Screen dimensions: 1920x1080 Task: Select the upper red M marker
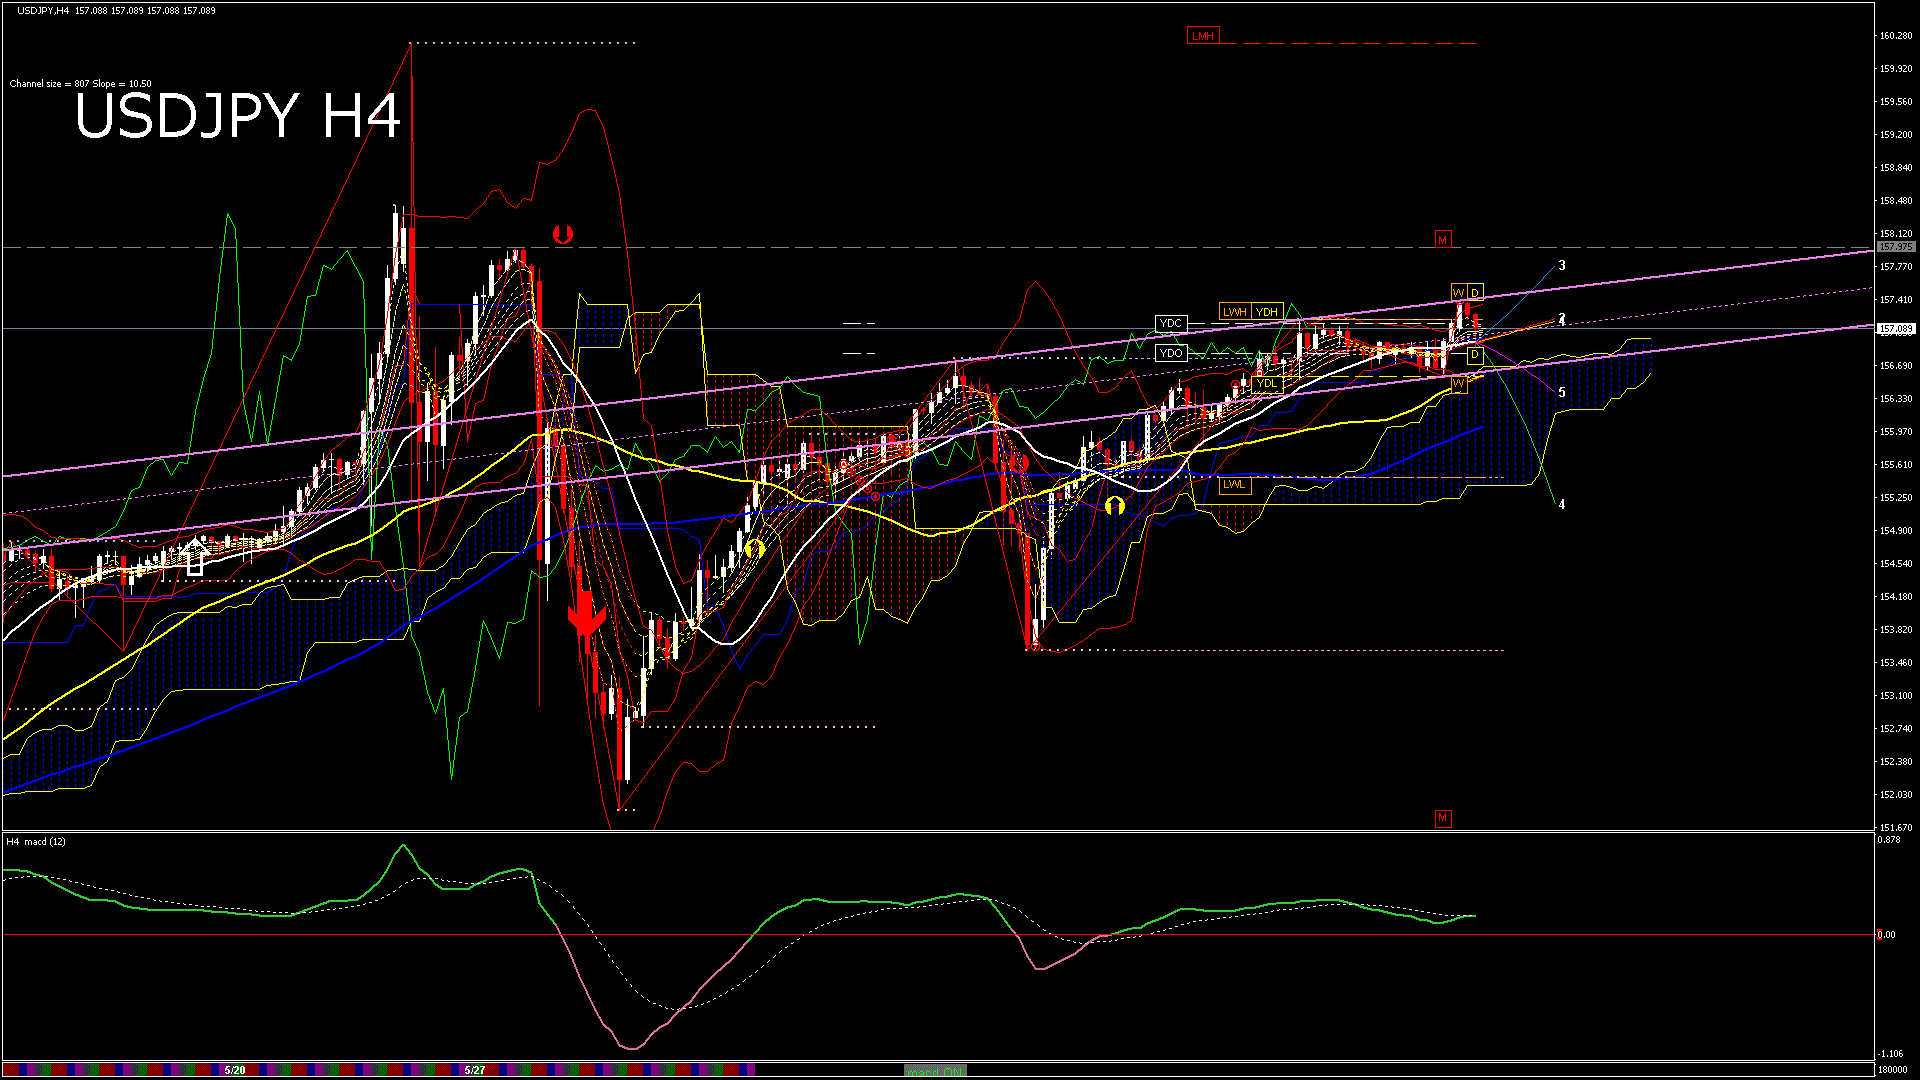[x=1442, y=239]
